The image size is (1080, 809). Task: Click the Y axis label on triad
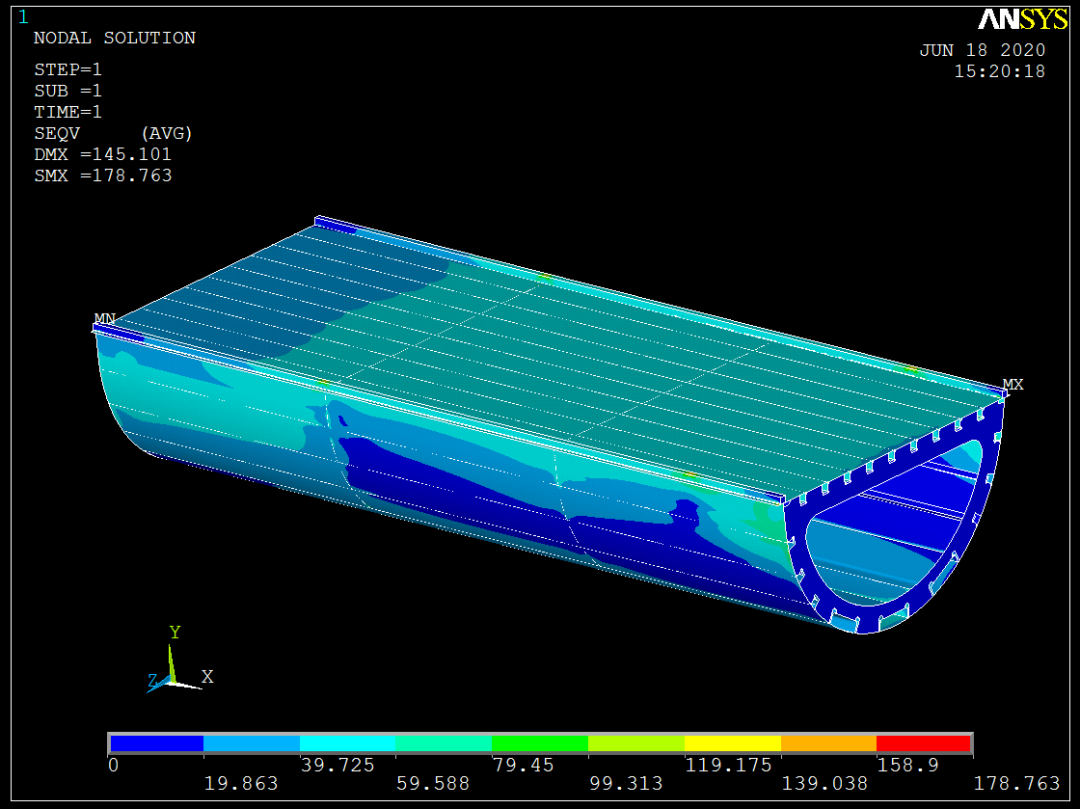pyautogui.click(x=175, y=632)
